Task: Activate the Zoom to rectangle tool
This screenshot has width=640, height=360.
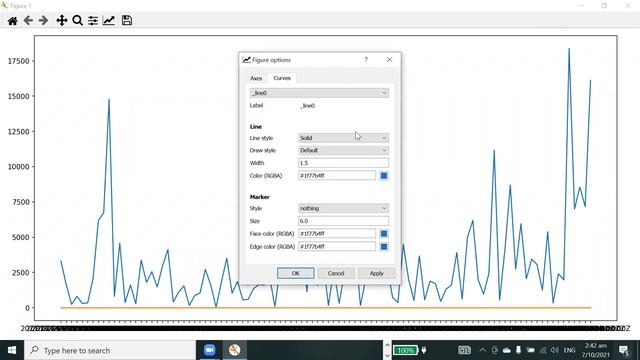Action: pos(77,20)
